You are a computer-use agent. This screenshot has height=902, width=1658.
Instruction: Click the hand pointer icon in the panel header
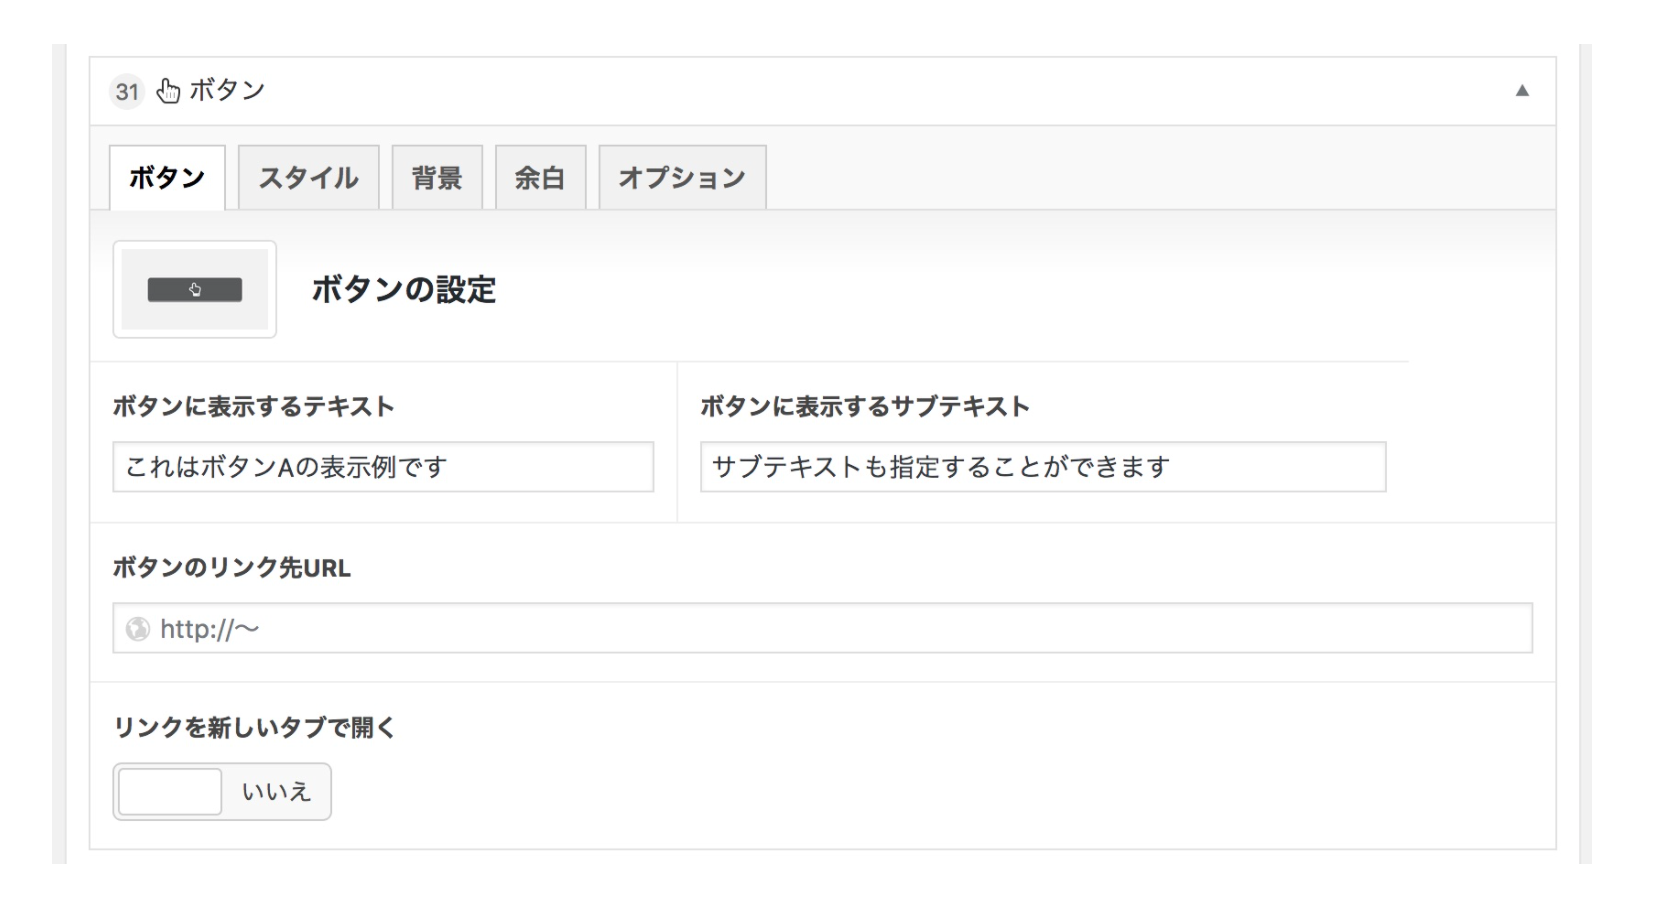pyautogui.click(x=169, y=91)
